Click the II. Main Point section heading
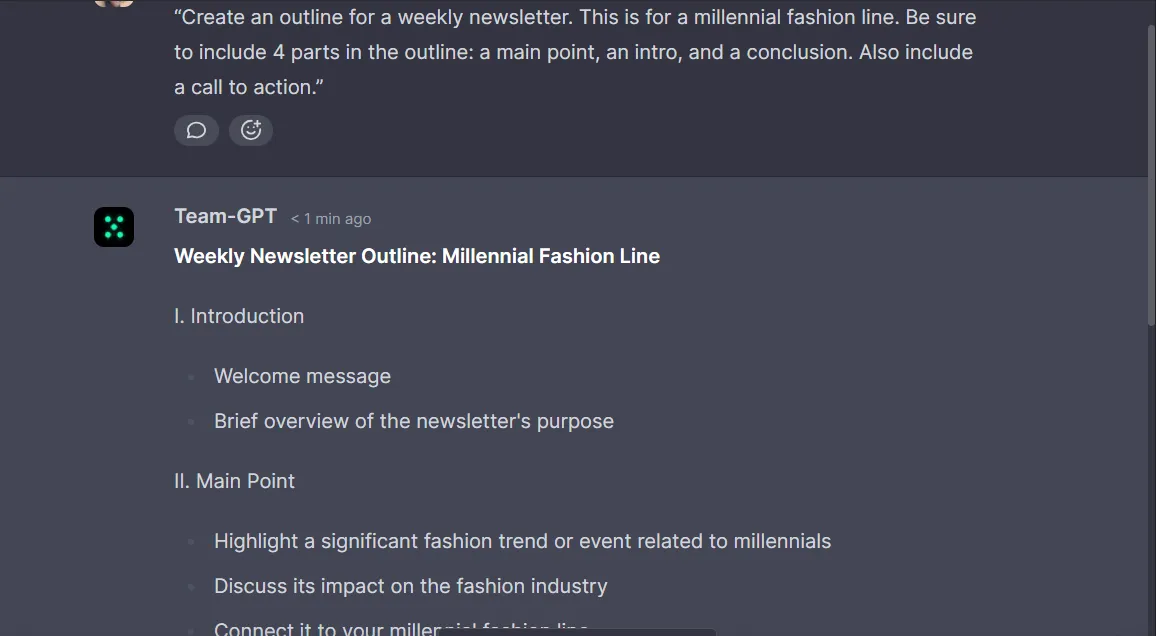1156x636 pixels. click(x=234, y=481)
